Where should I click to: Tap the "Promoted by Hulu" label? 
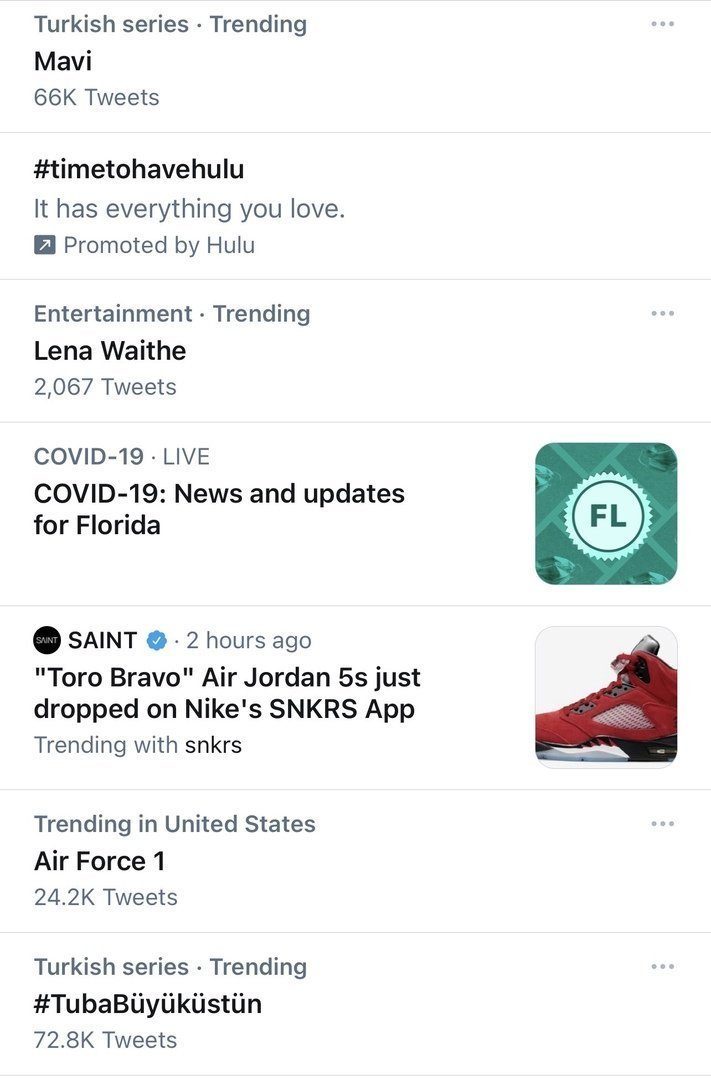coord(159,246)
